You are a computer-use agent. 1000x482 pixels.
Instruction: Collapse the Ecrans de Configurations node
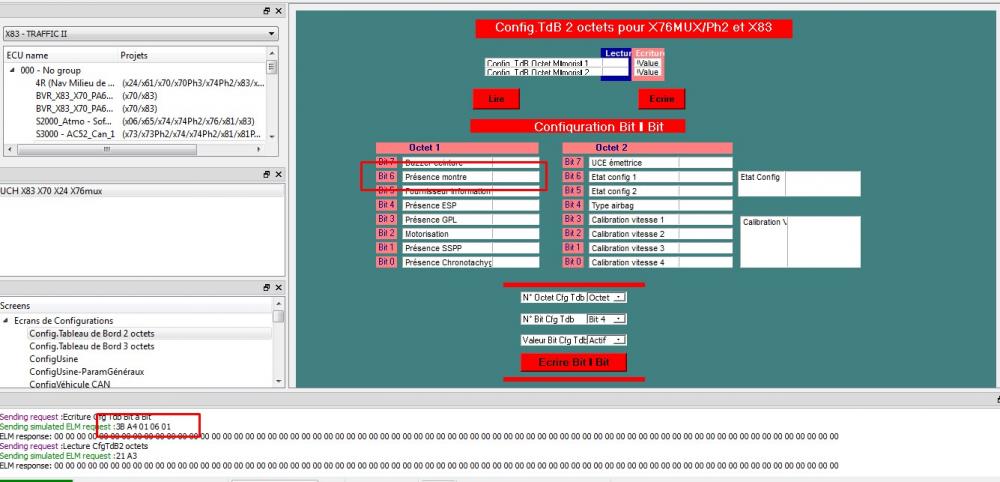[6, 321]
